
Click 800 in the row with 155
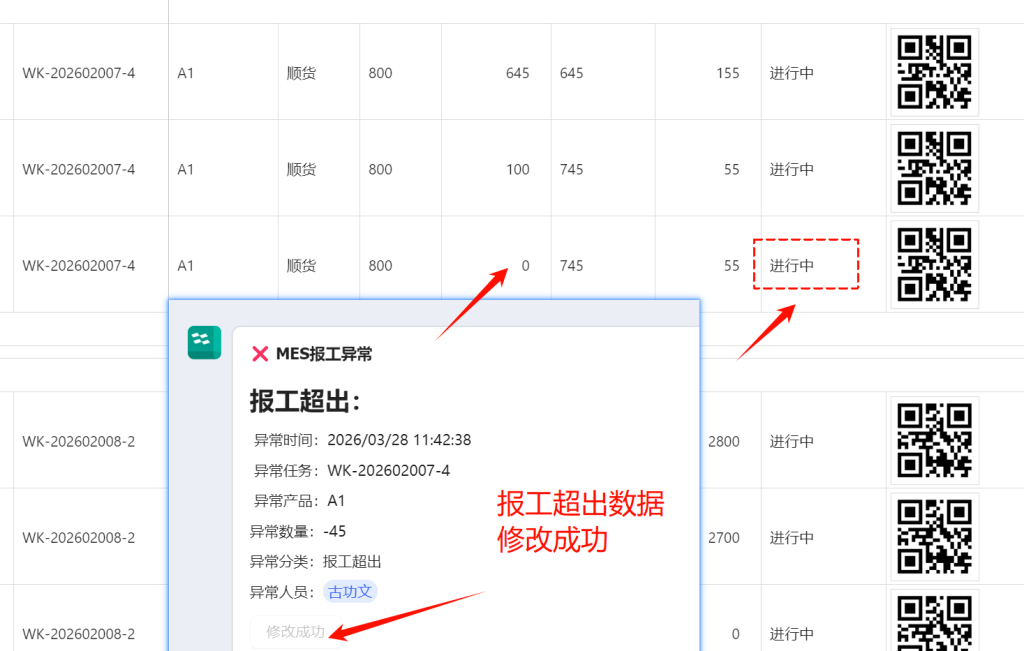point(380,73)
